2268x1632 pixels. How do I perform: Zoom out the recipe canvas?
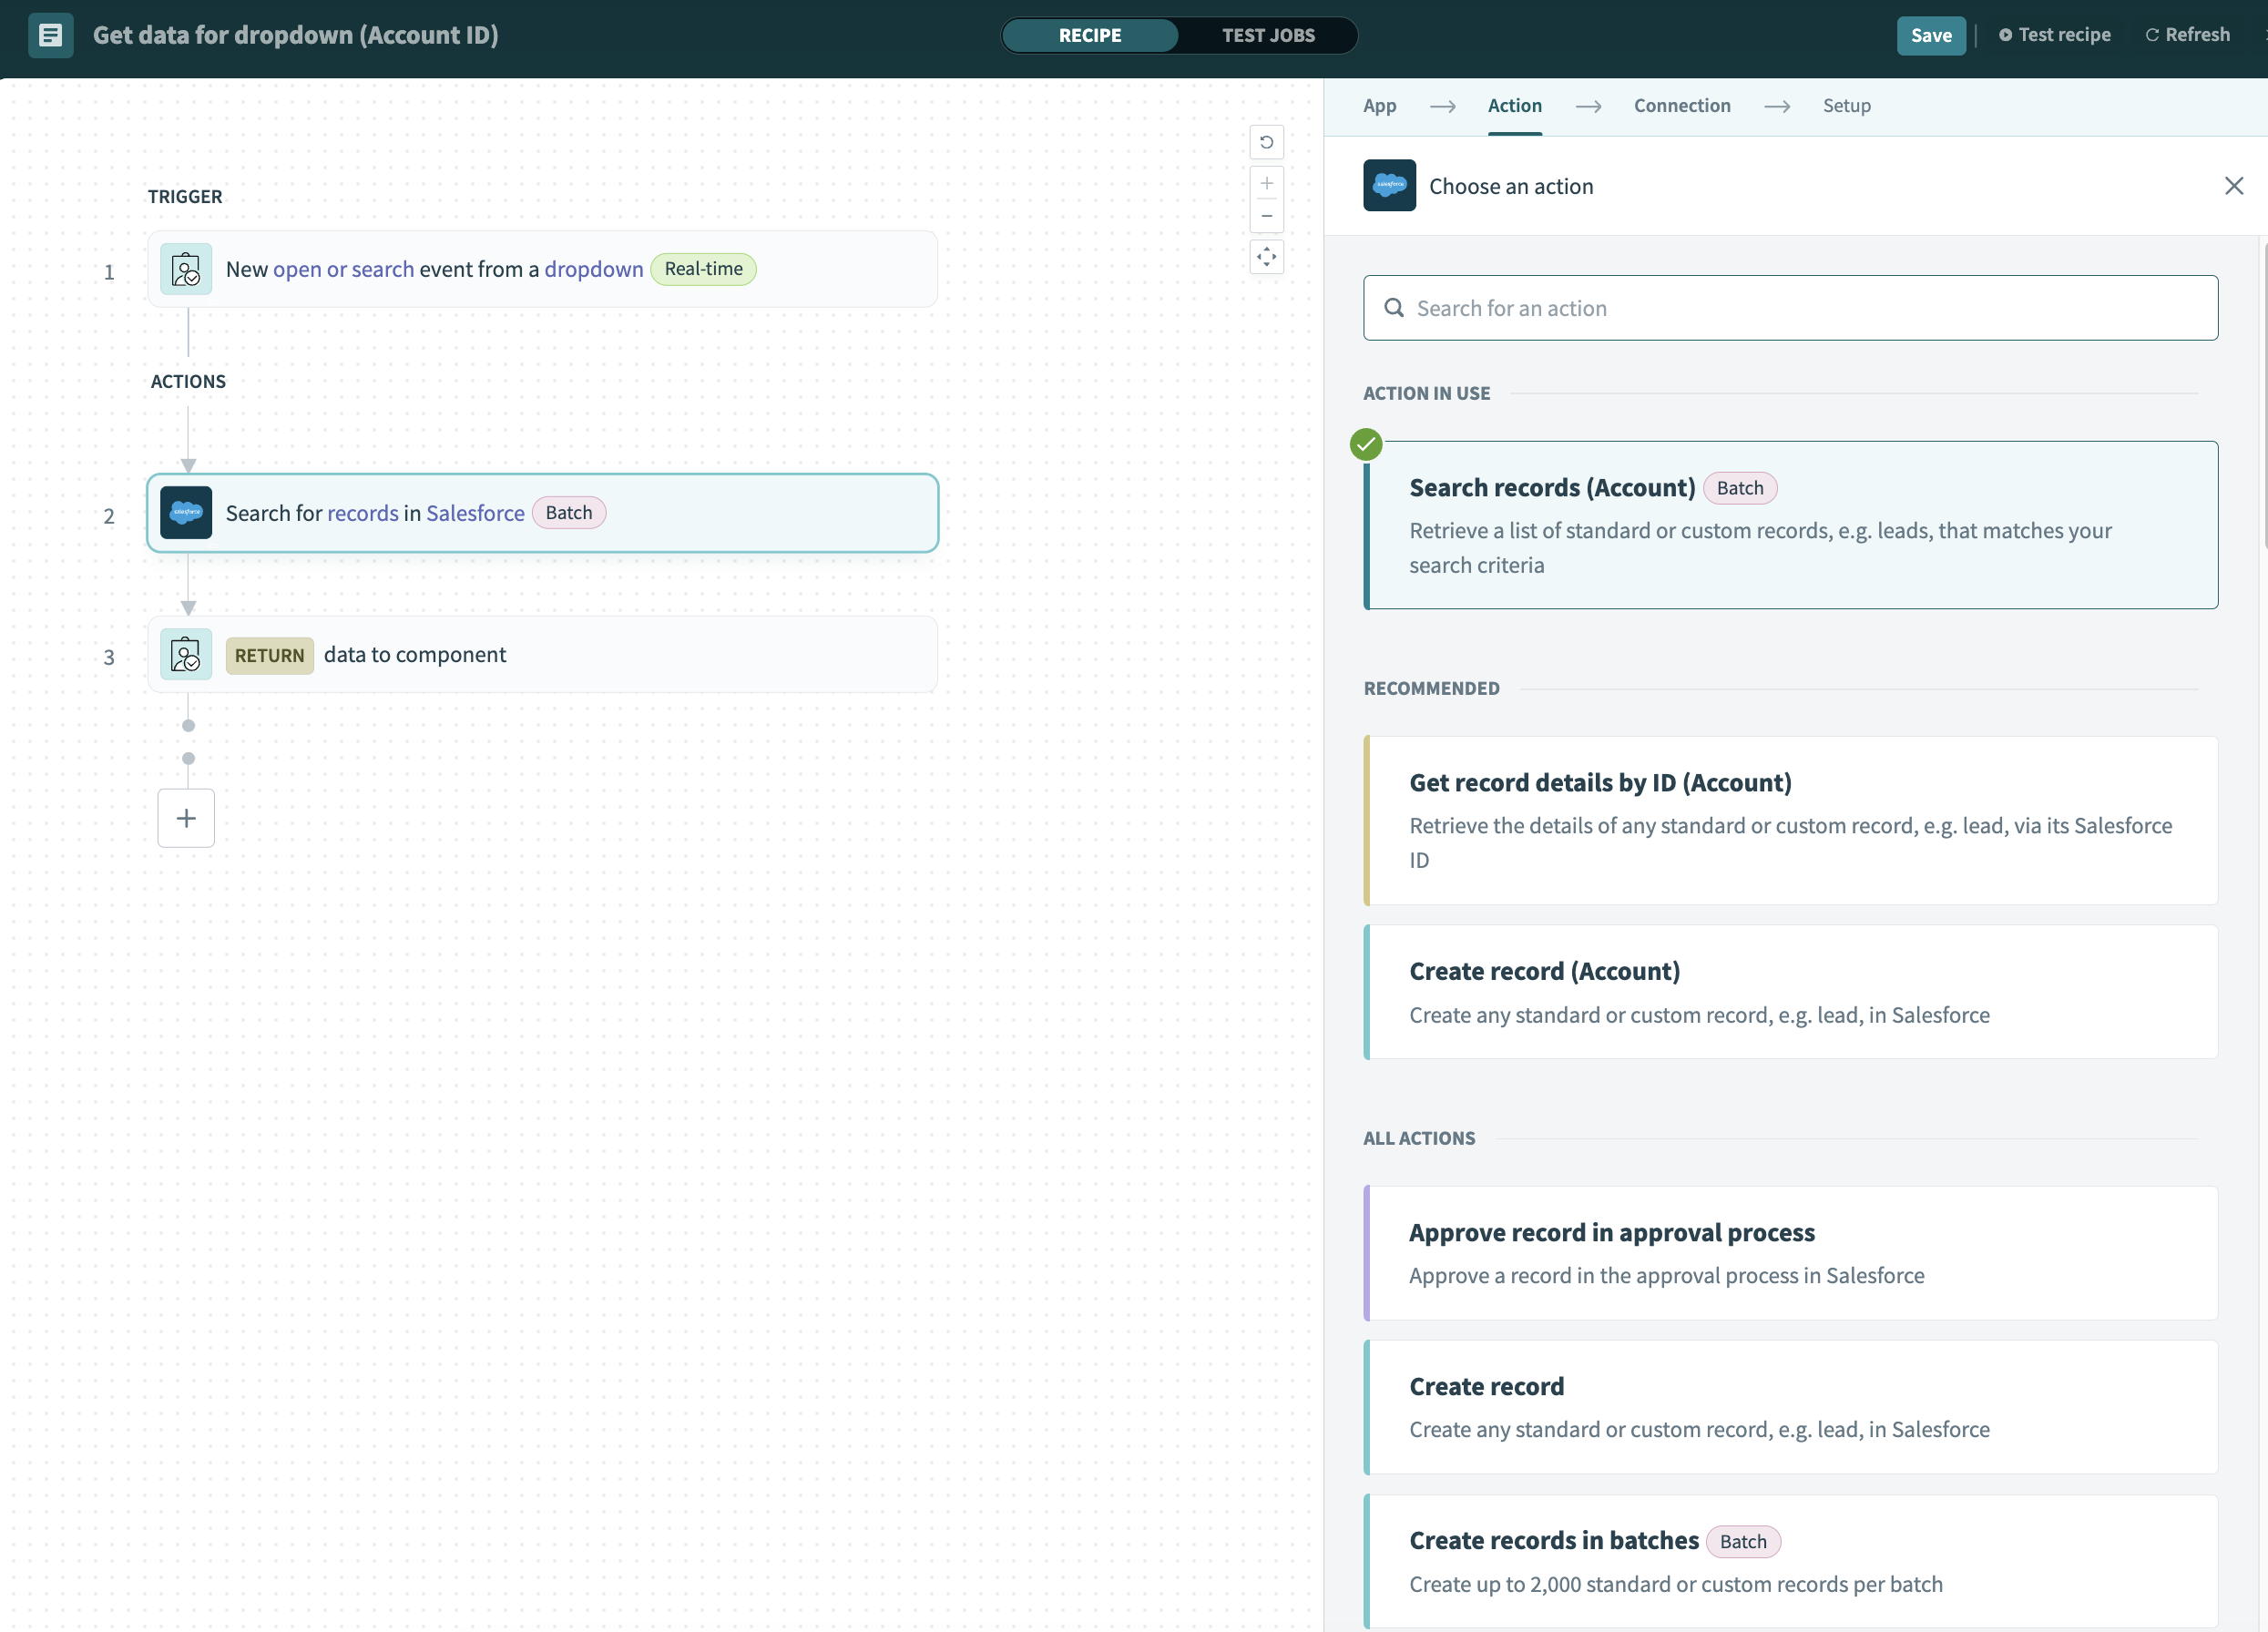pyautogui.click(x=1266, y=216)
